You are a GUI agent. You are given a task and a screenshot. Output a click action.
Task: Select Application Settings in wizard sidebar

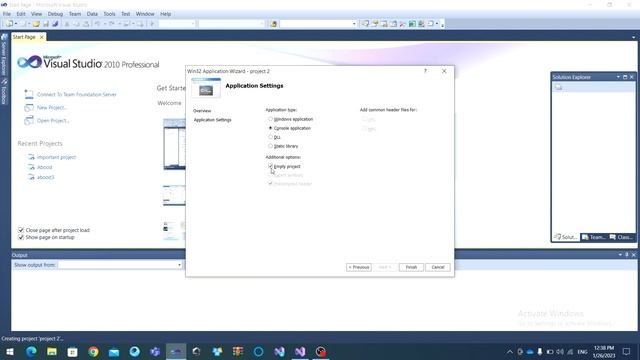click(212, 120)
